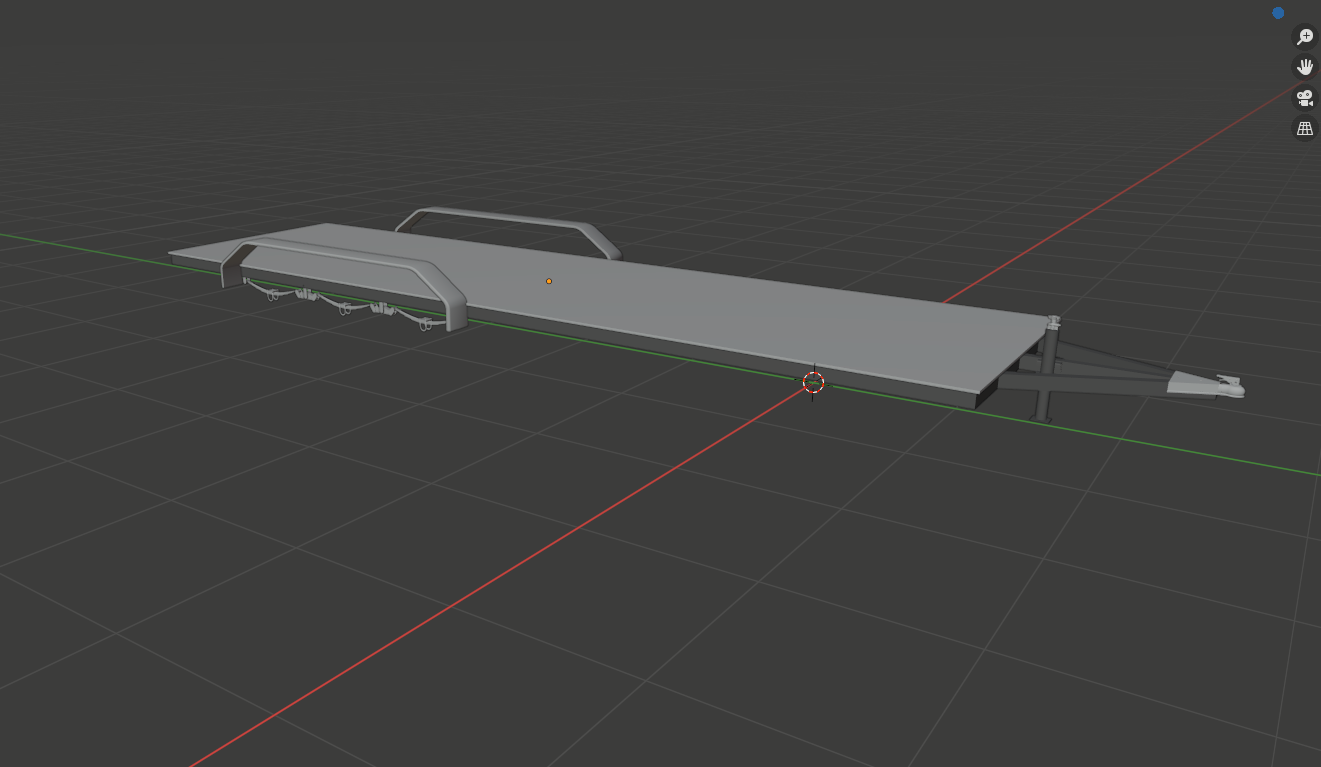Toggle the camera view icon
1321x767 pixels.
click(x=1305, y=98)
